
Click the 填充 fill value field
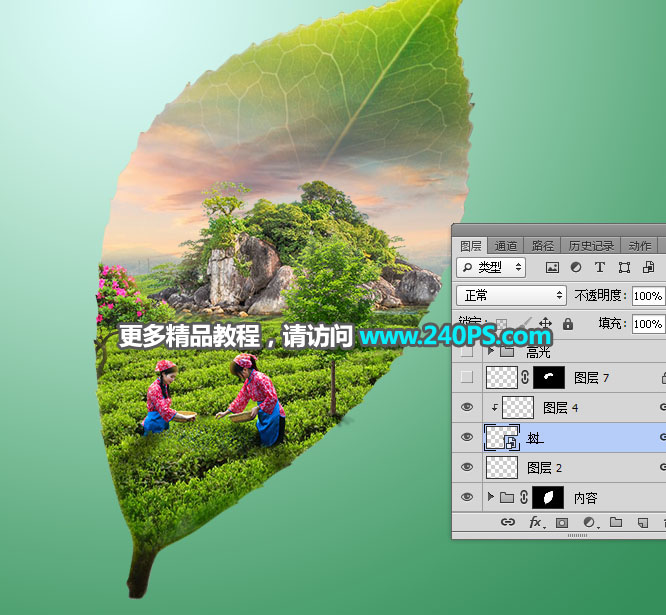click(648, 324)
